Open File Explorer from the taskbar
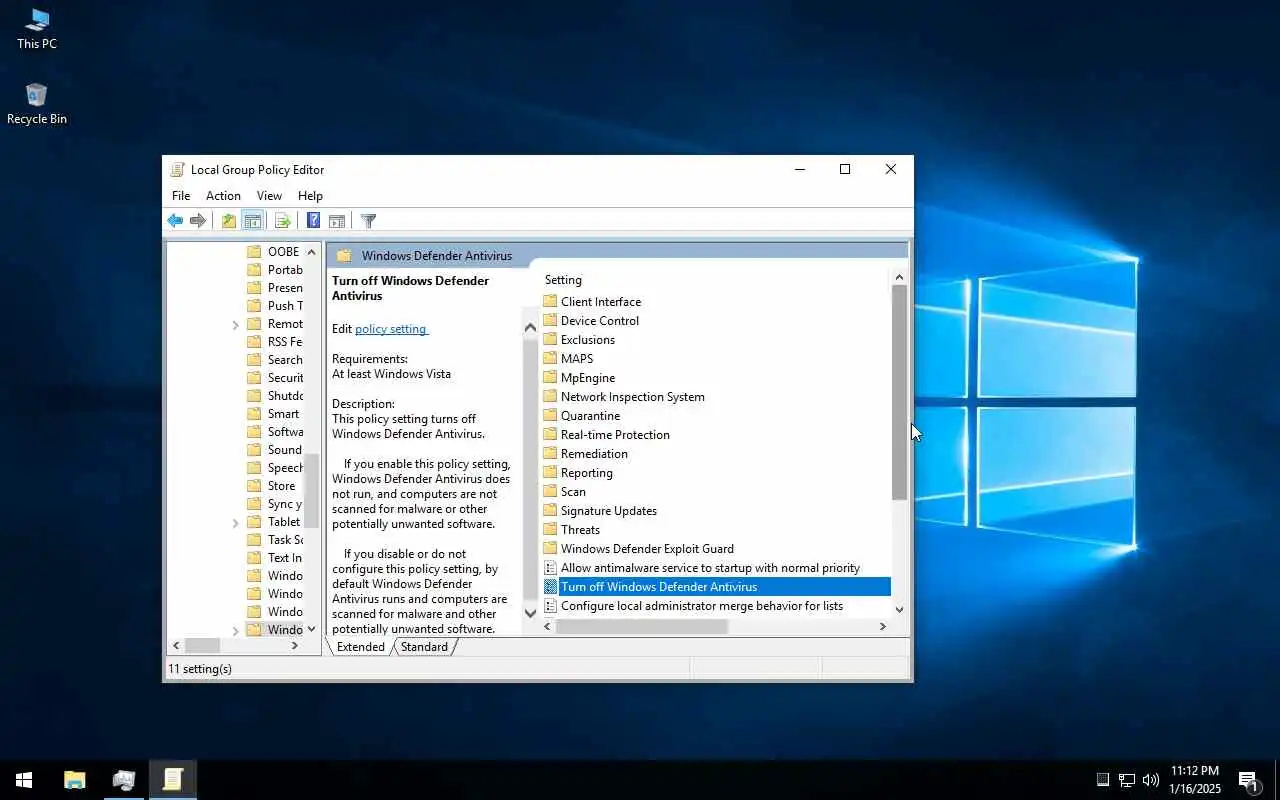The image size is (1280, 800). point(74,780)
